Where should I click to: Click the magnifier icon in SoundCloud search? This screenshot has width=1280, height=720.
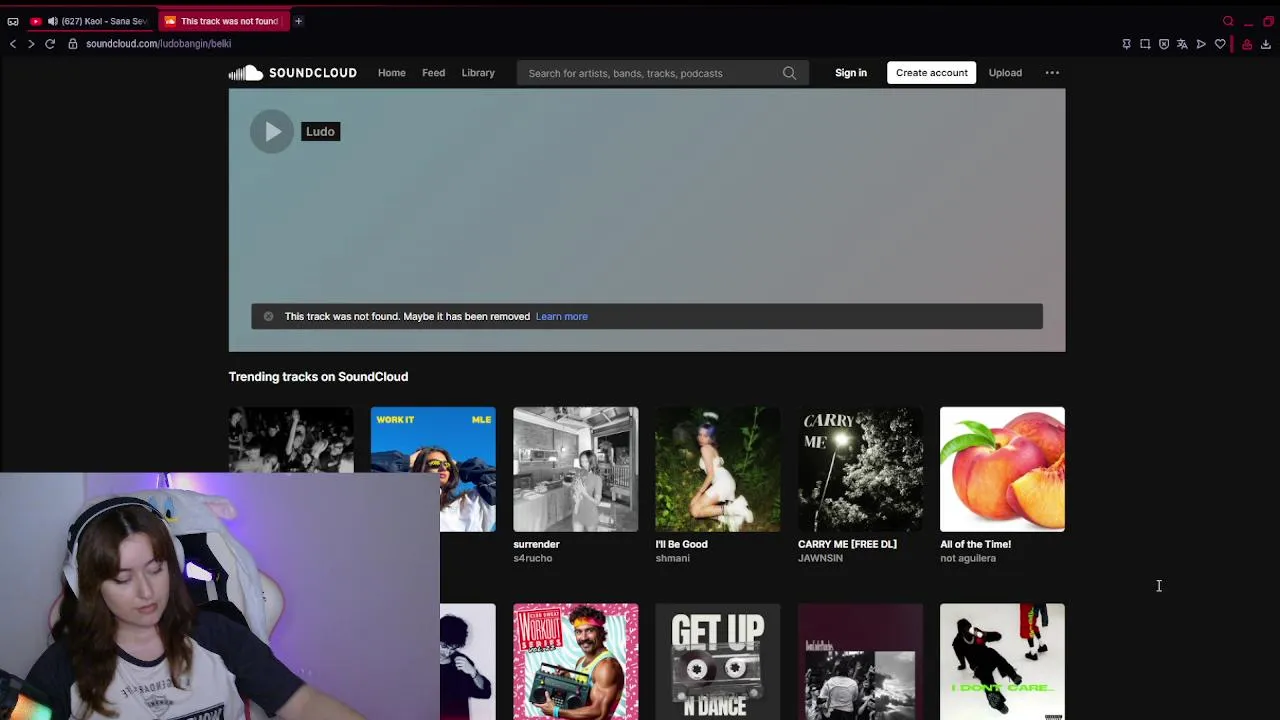click(x=789, y=73)
